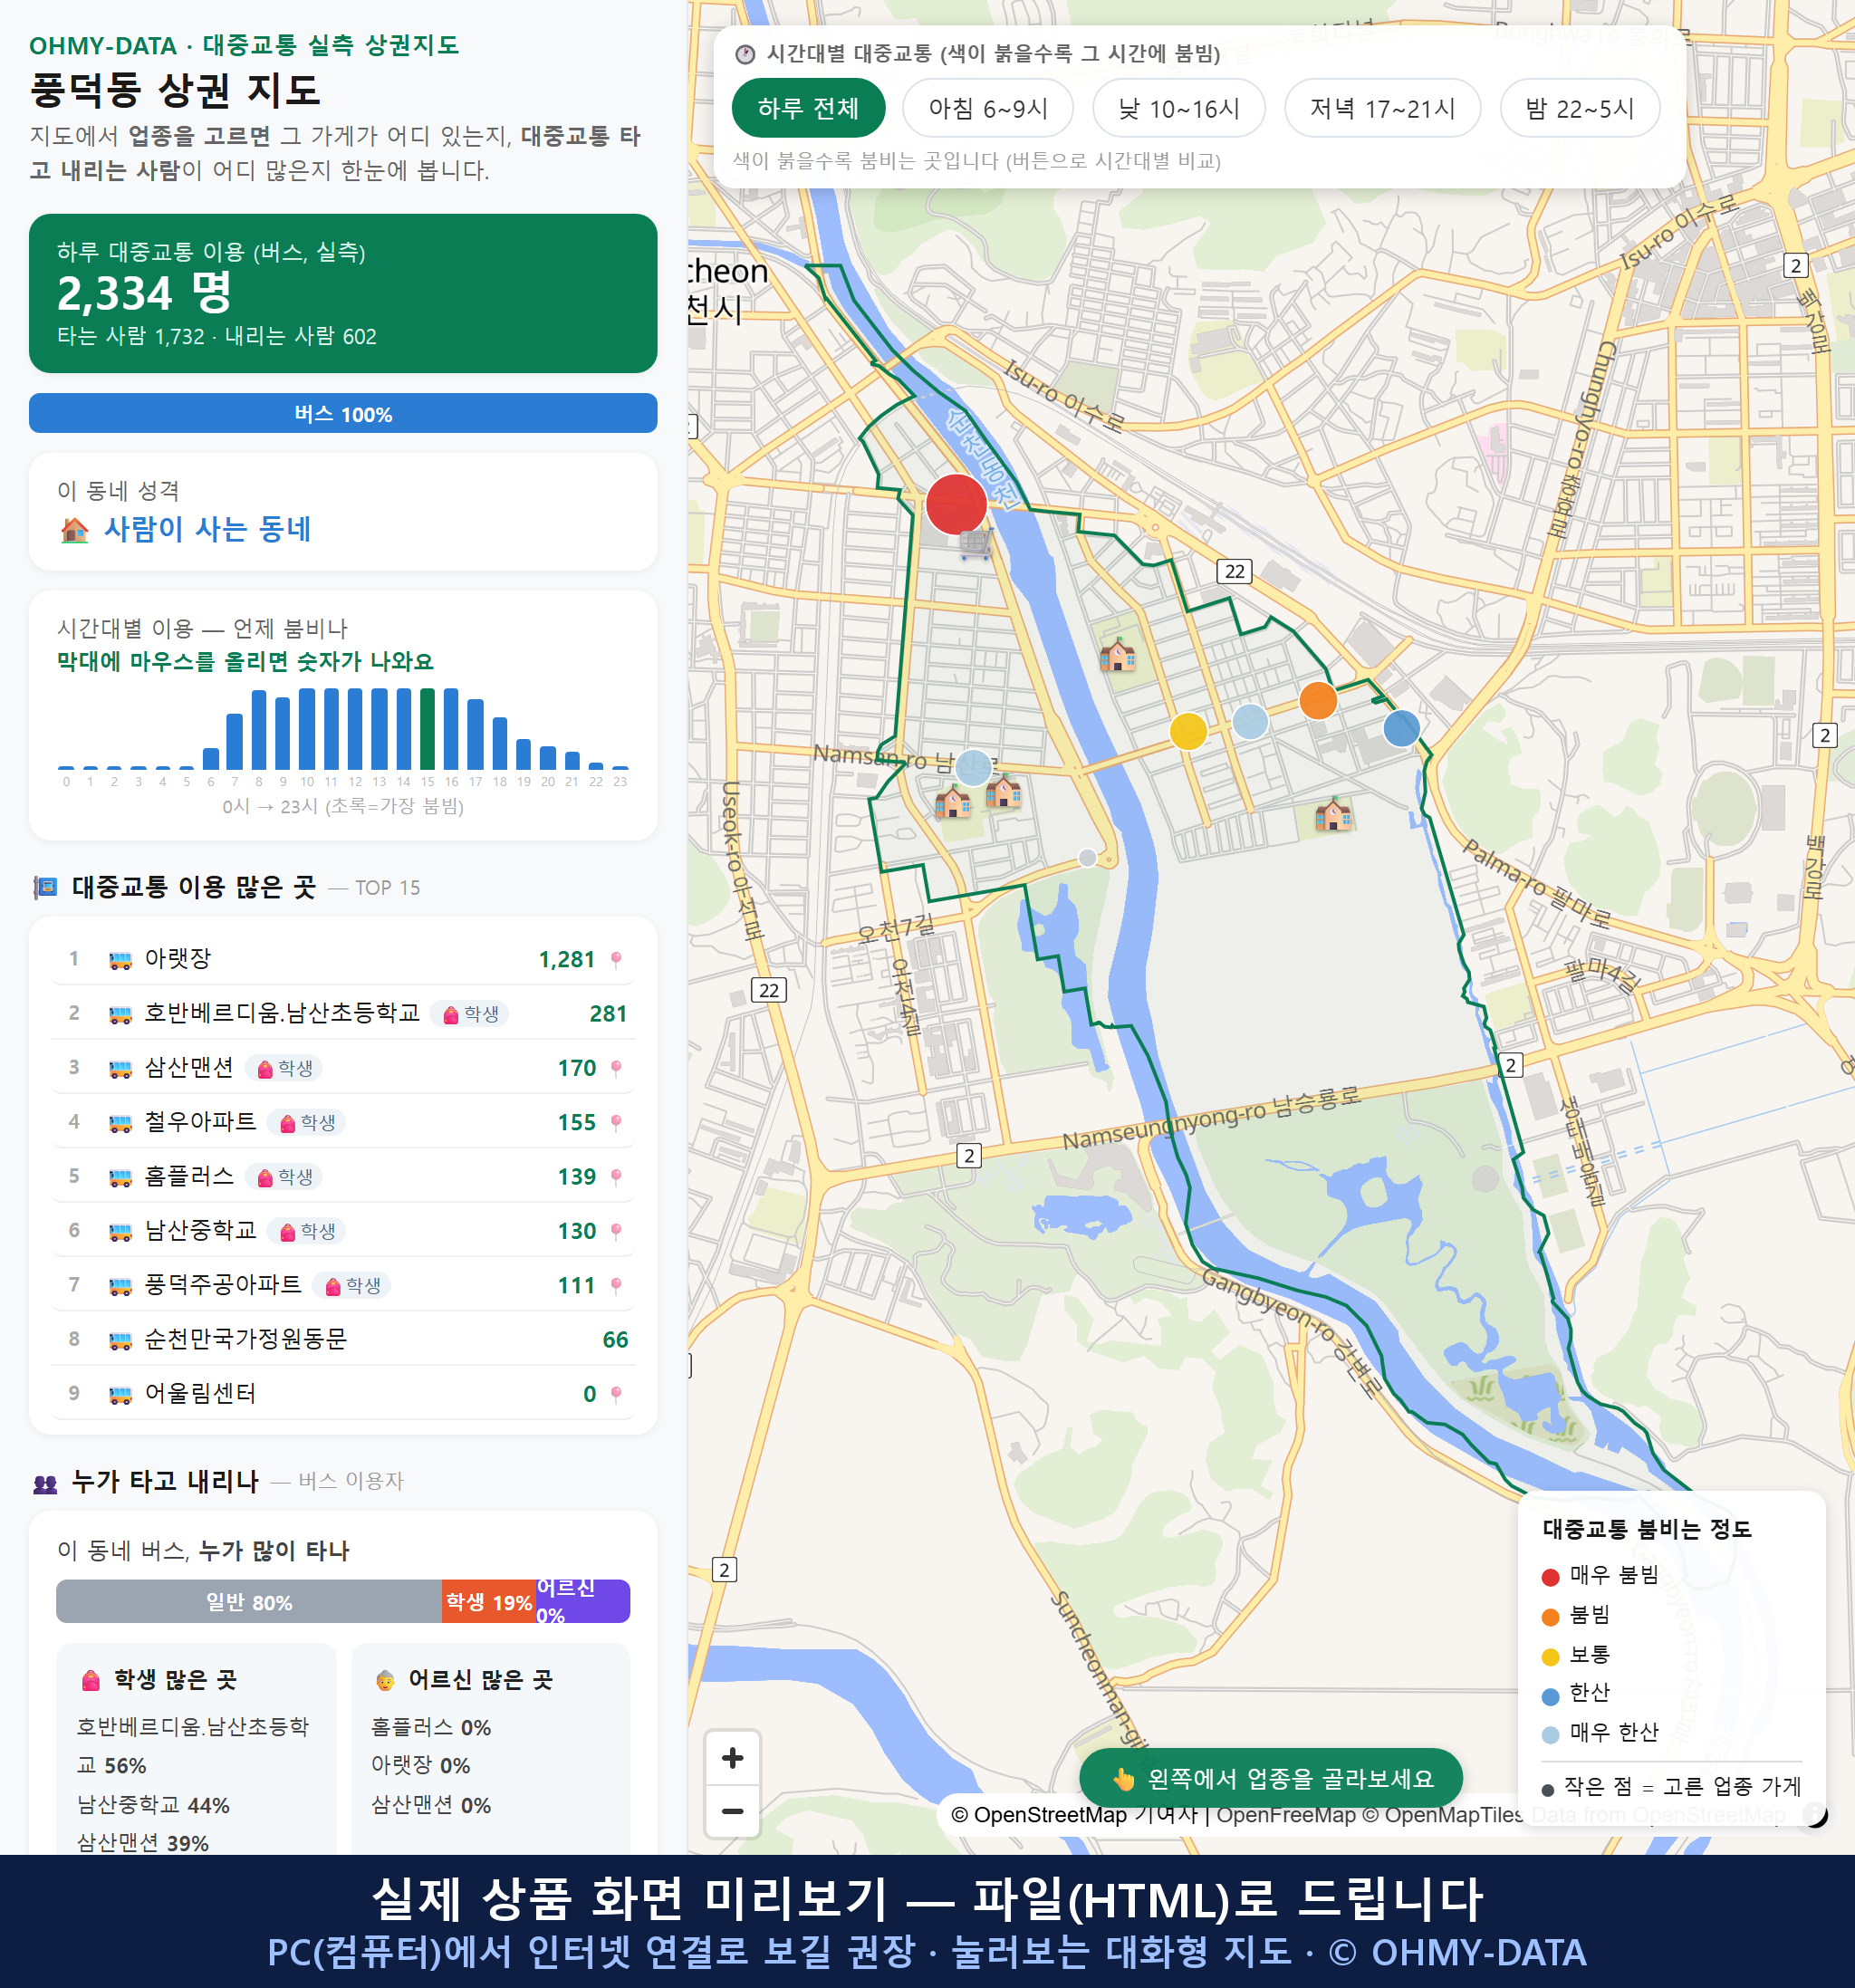The width and height of the screenshot is (1855, 1988).
Task: Open the 삼산맨션 stop row
Action: tap(343, 1068)
